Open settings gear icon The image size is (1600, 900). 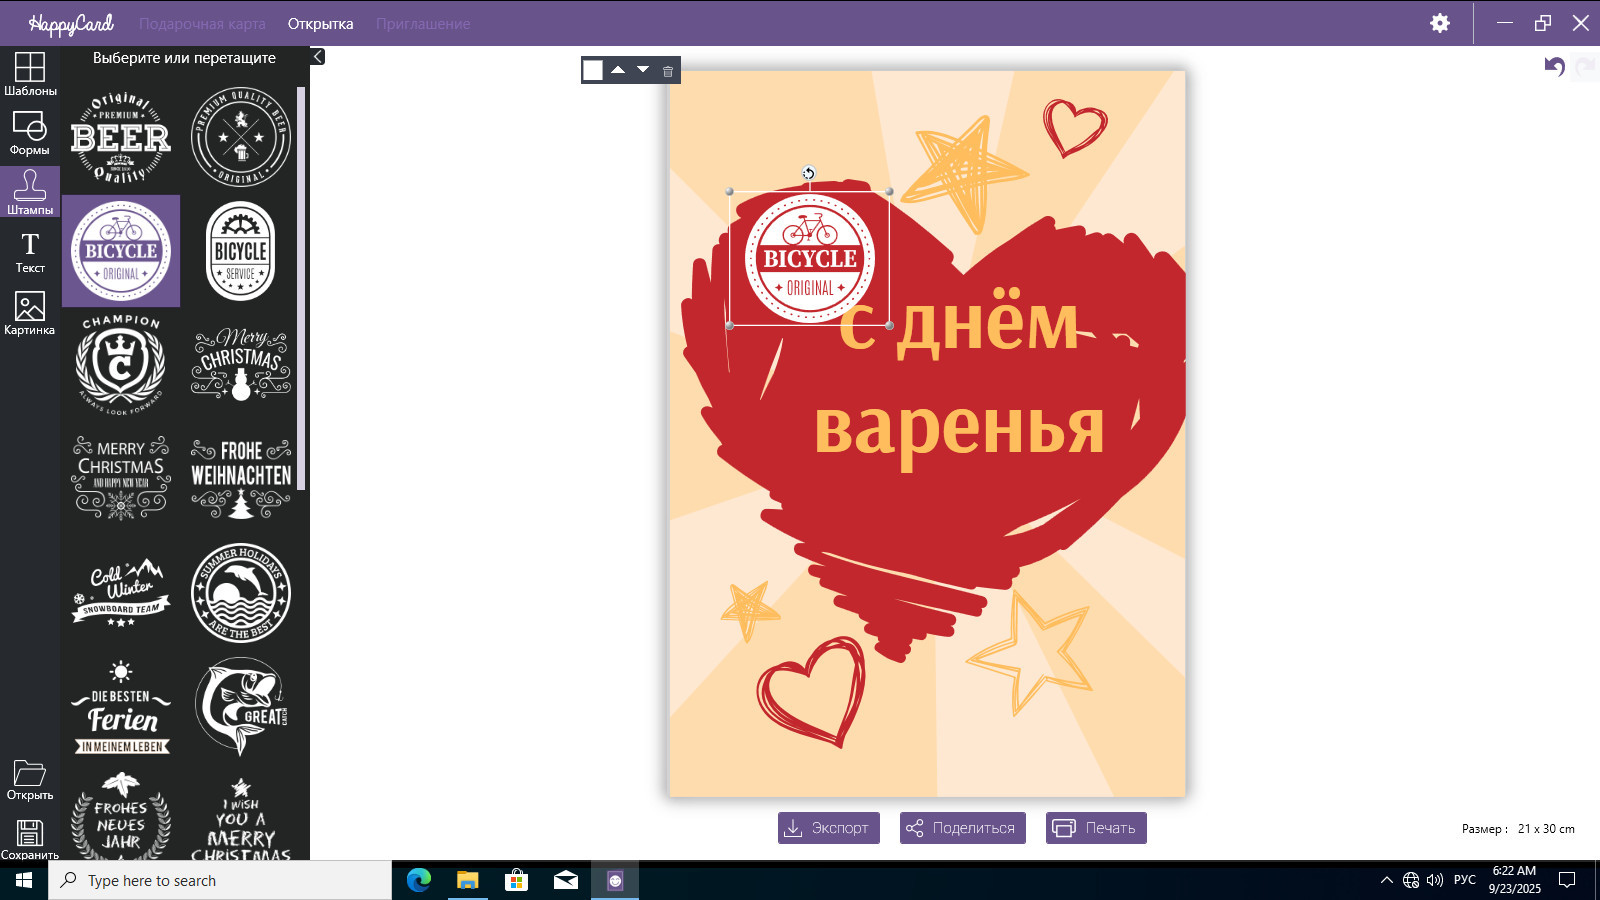point(1440,23)
